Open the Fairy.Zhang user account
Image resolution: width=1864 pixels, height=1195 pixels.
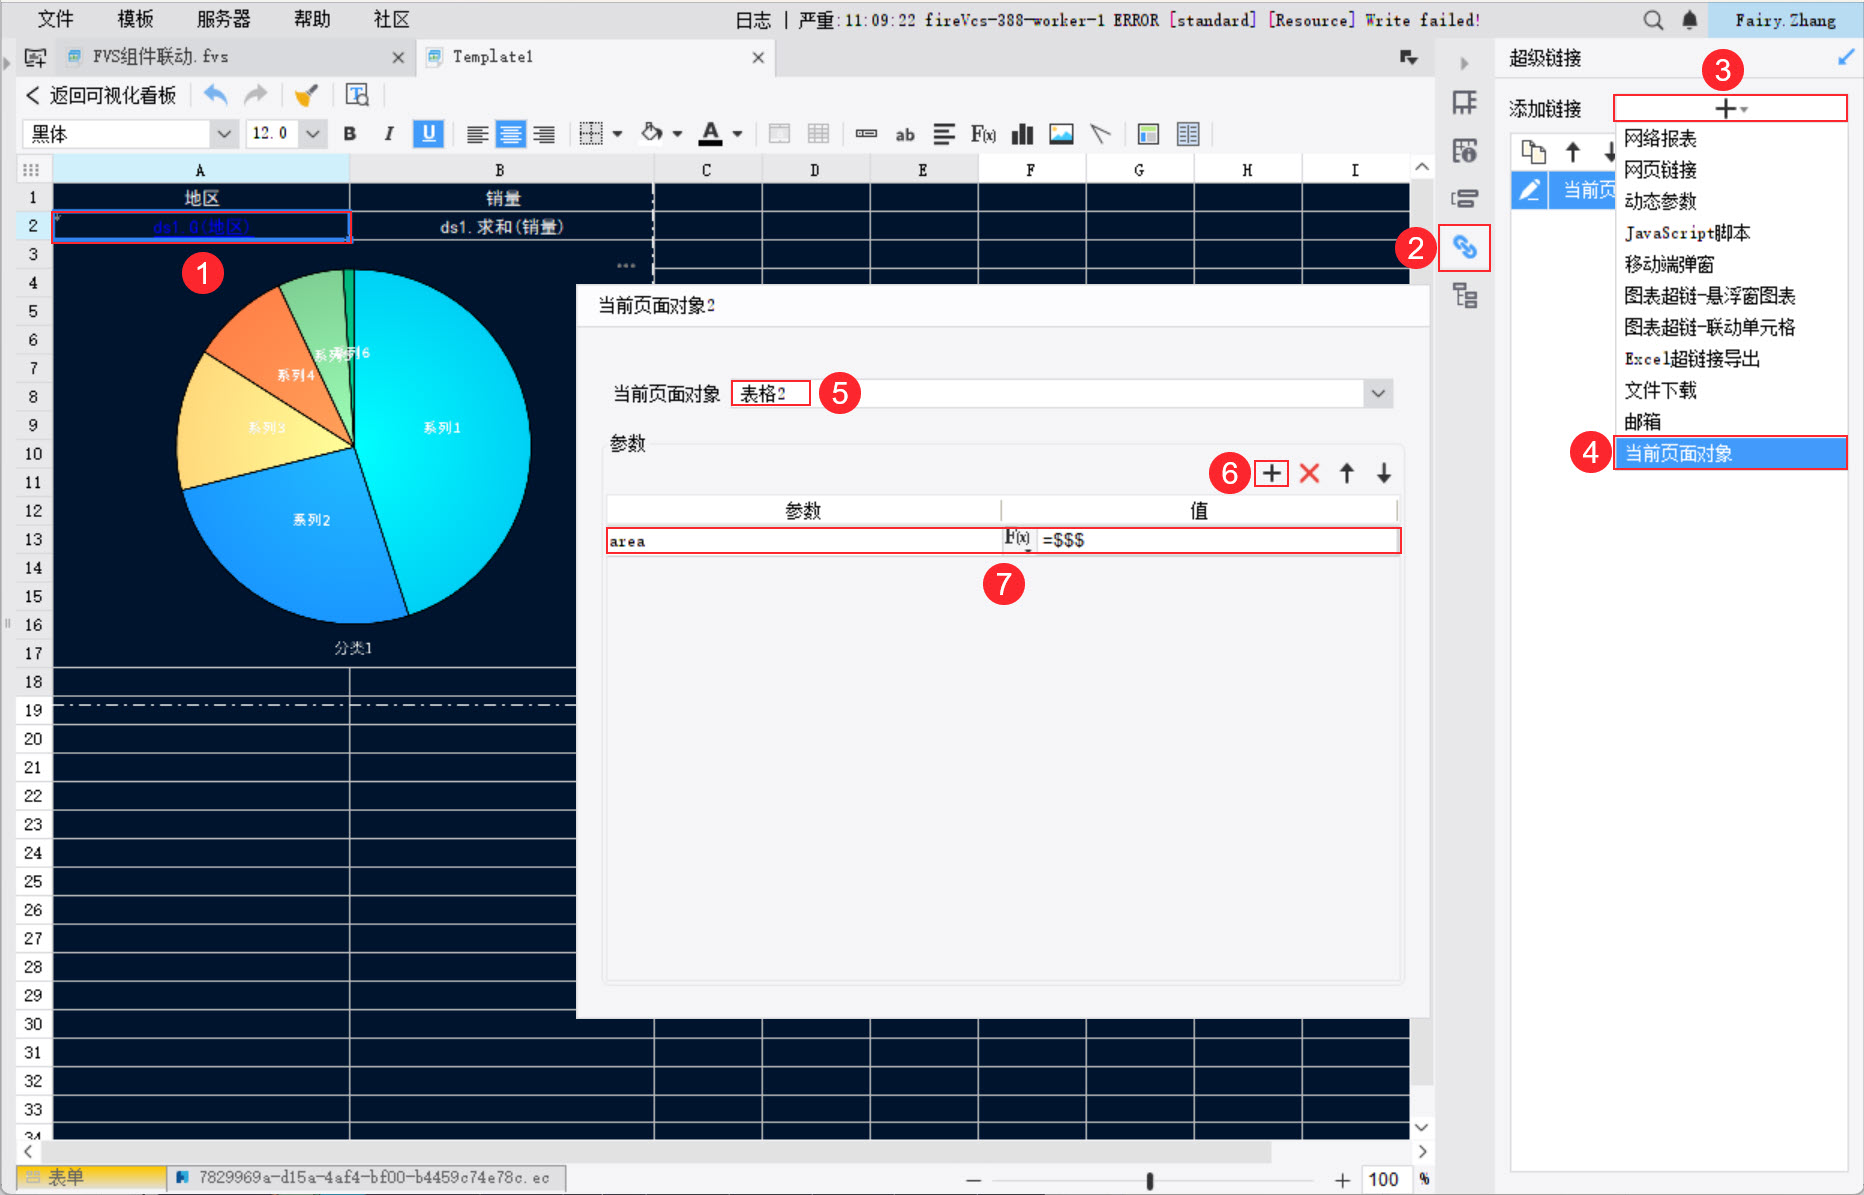click(x=1785, y=20)
